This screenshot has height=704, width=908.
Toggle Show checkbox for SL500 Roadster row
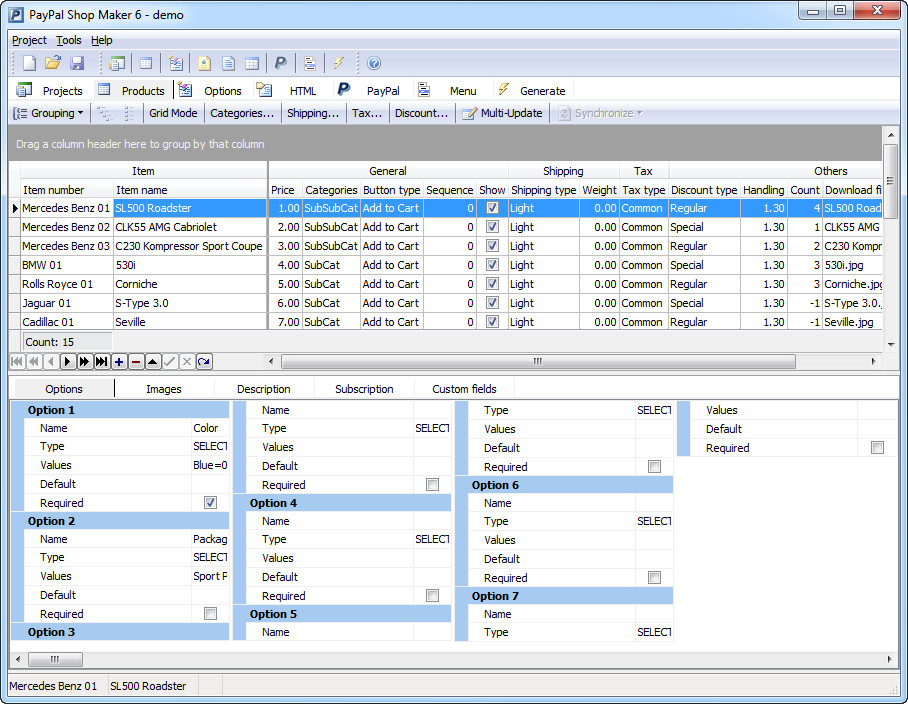492,208
